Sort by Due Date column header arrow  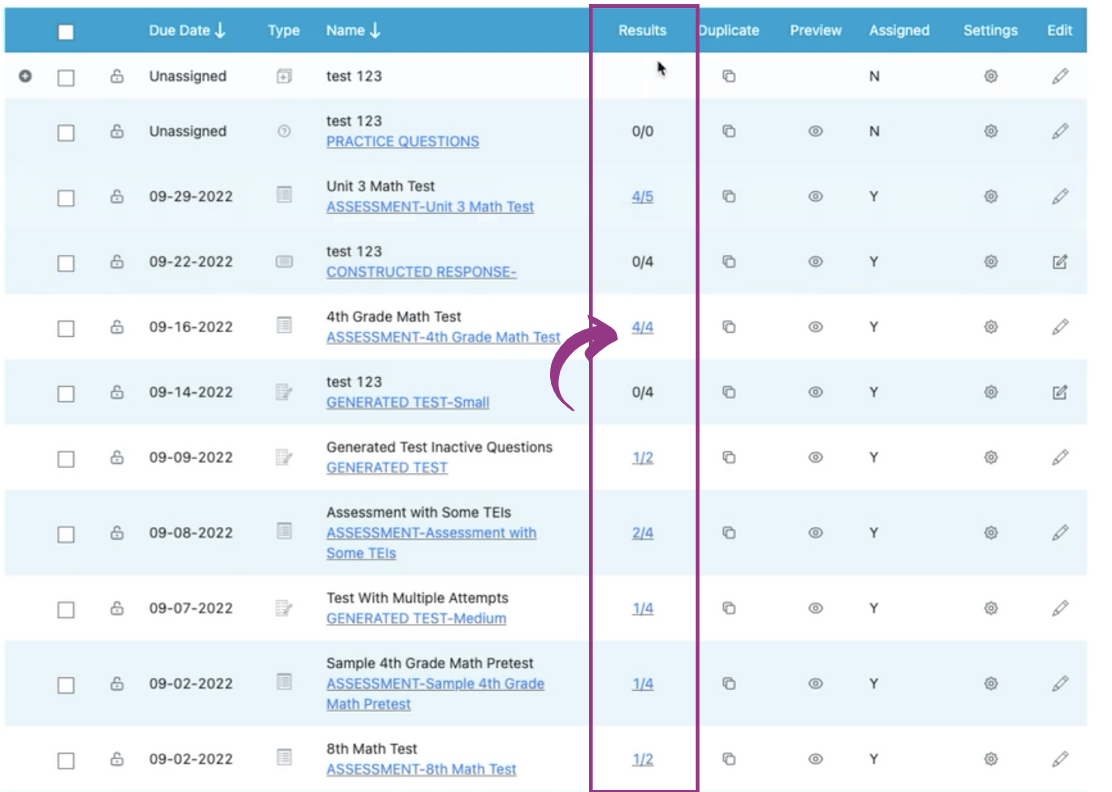(220, 30)
